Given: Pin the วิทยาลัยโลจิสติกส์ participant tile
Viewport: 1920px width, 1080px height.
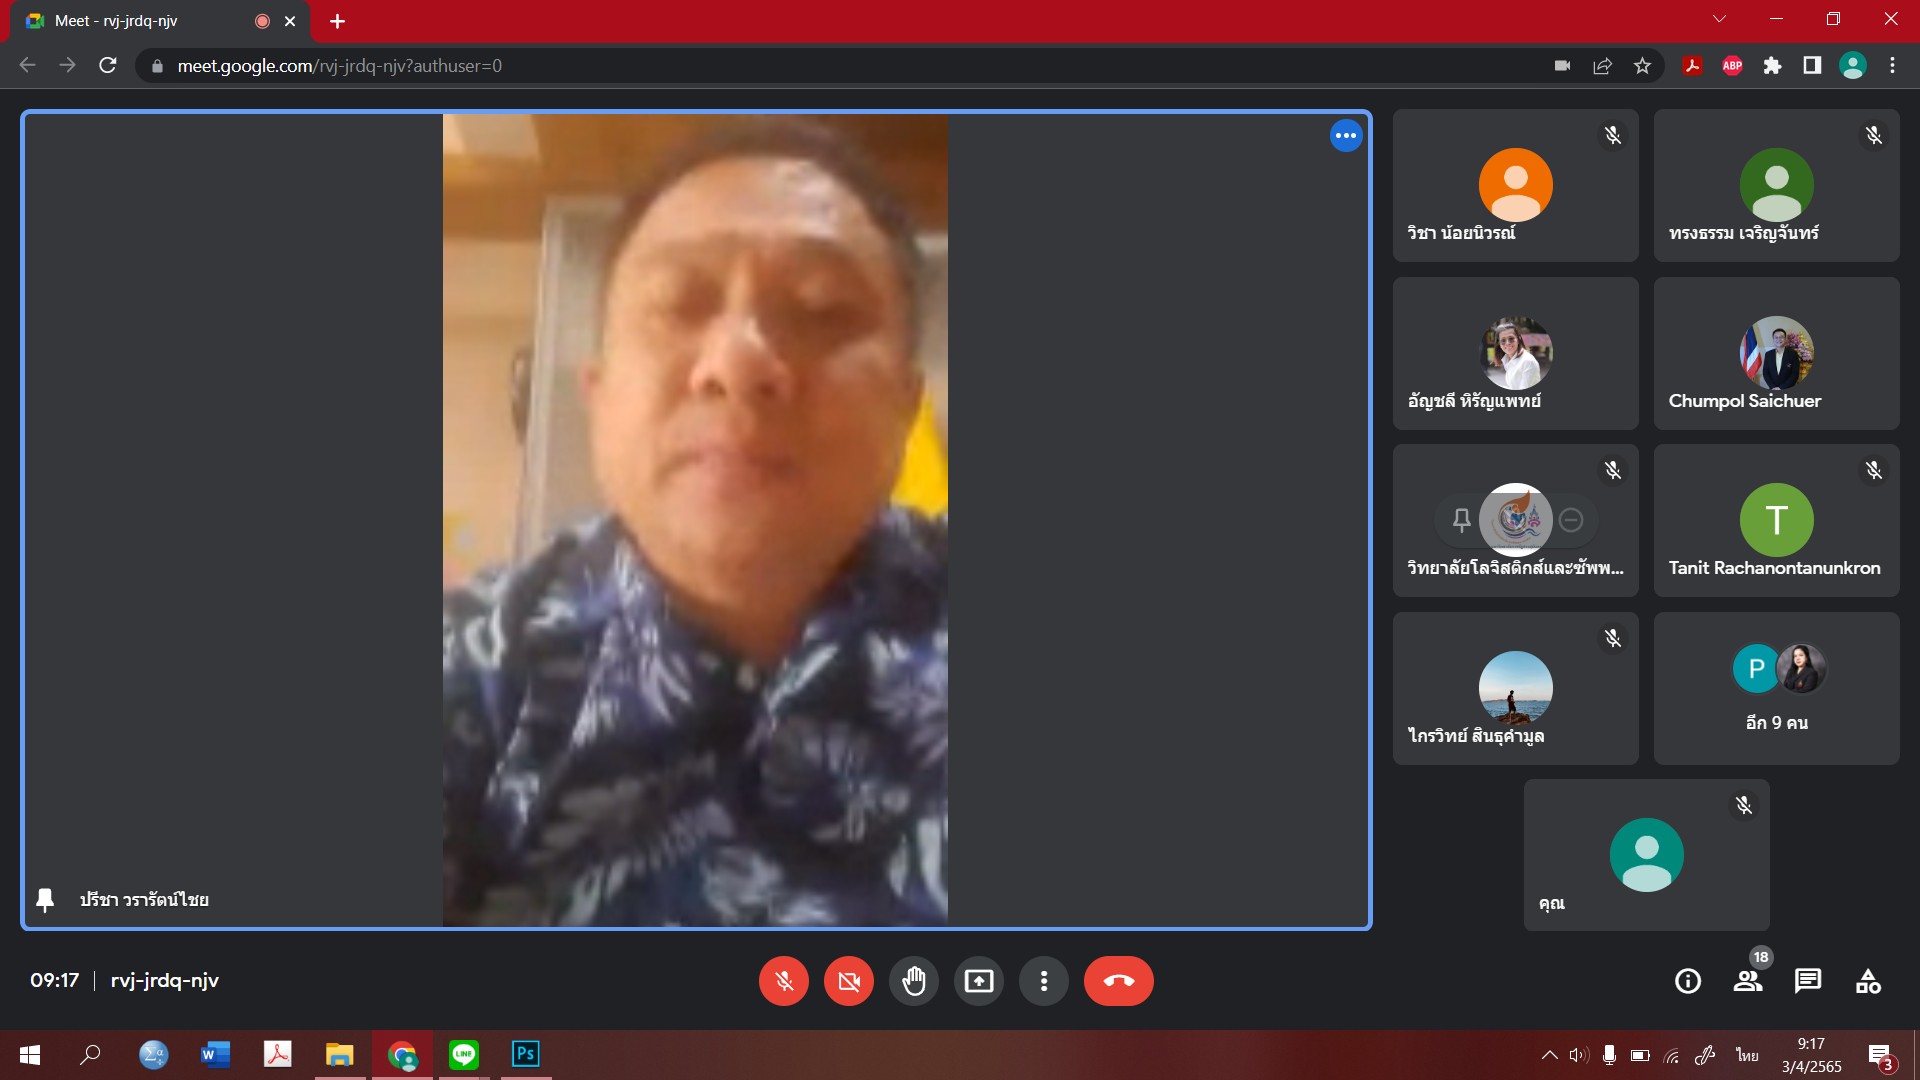Looking at the screenshot, I should [x=1461, y=520].
